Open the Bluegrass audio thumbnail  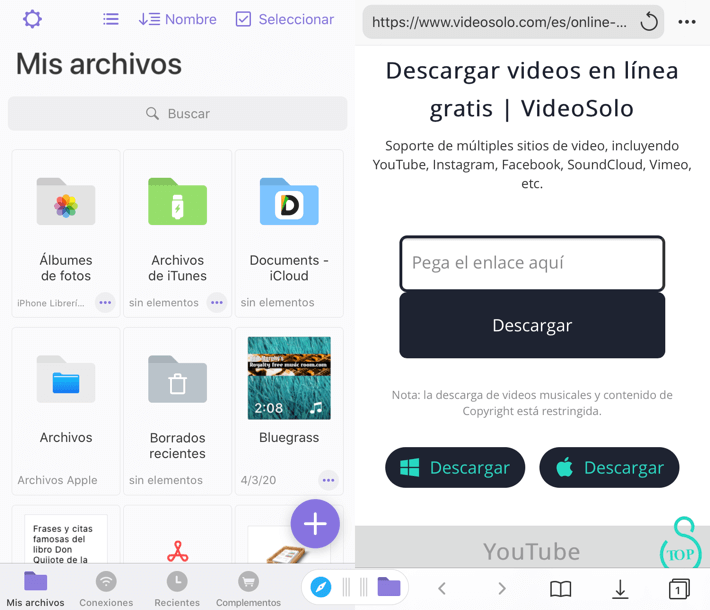click(x=289, y=378)
